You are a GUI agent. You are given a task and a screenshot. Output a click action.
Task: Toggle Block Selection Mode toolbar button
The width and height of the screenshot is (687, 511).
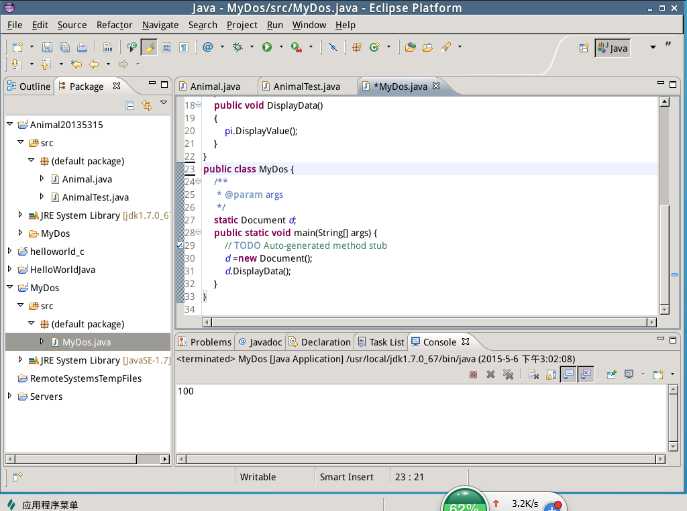click(167, 47)
